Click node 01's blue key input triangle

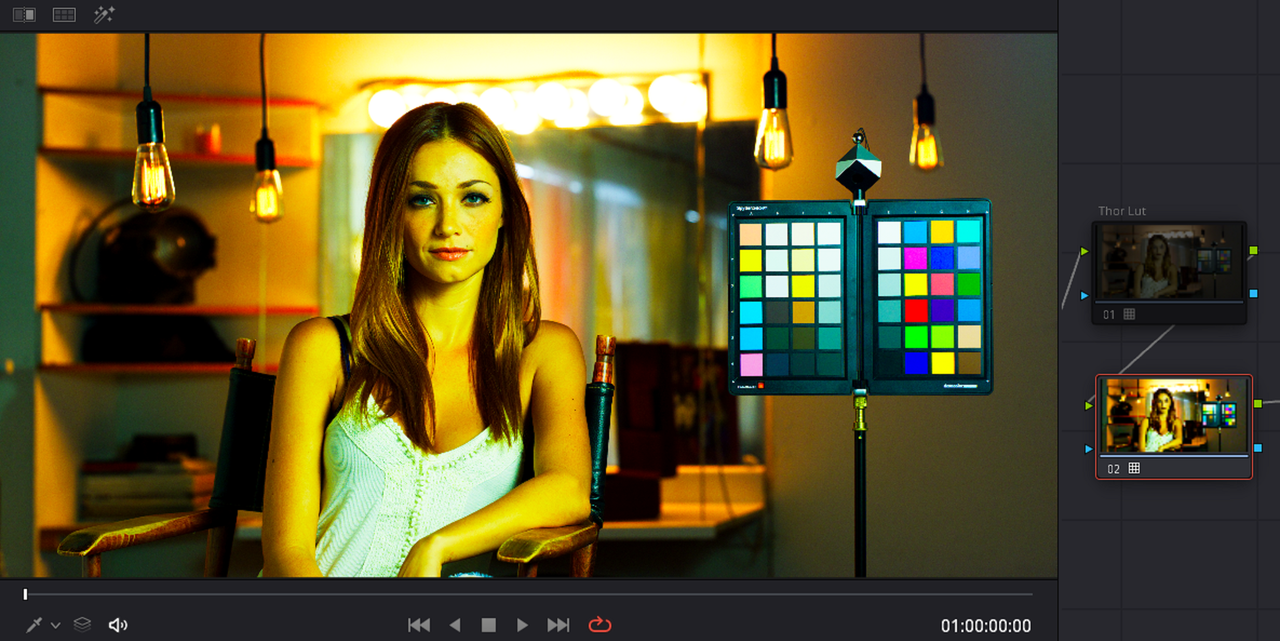1085,295
